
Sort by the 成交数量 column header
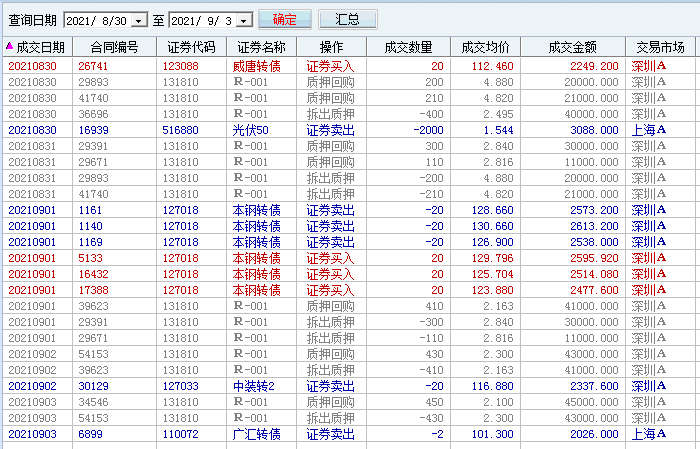click(x=408, y=47)
